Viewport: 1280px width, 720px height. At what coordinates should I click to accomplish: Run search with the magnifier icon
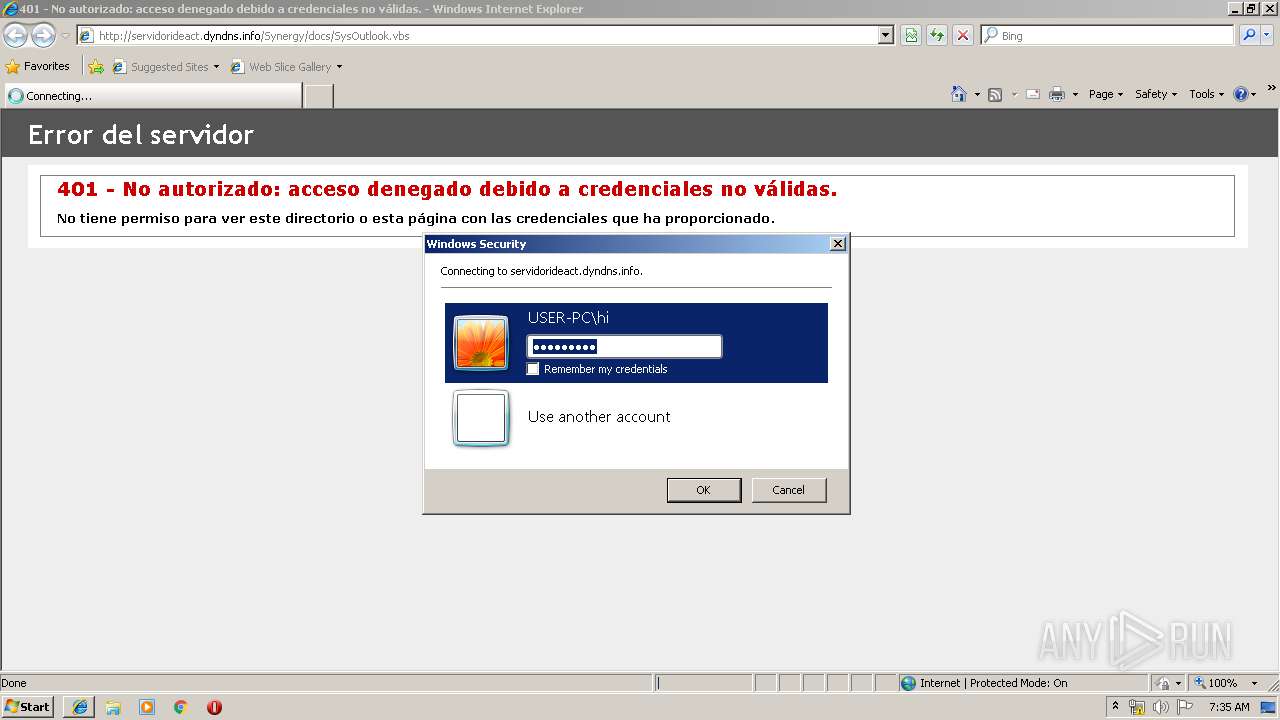point(1249,35)
